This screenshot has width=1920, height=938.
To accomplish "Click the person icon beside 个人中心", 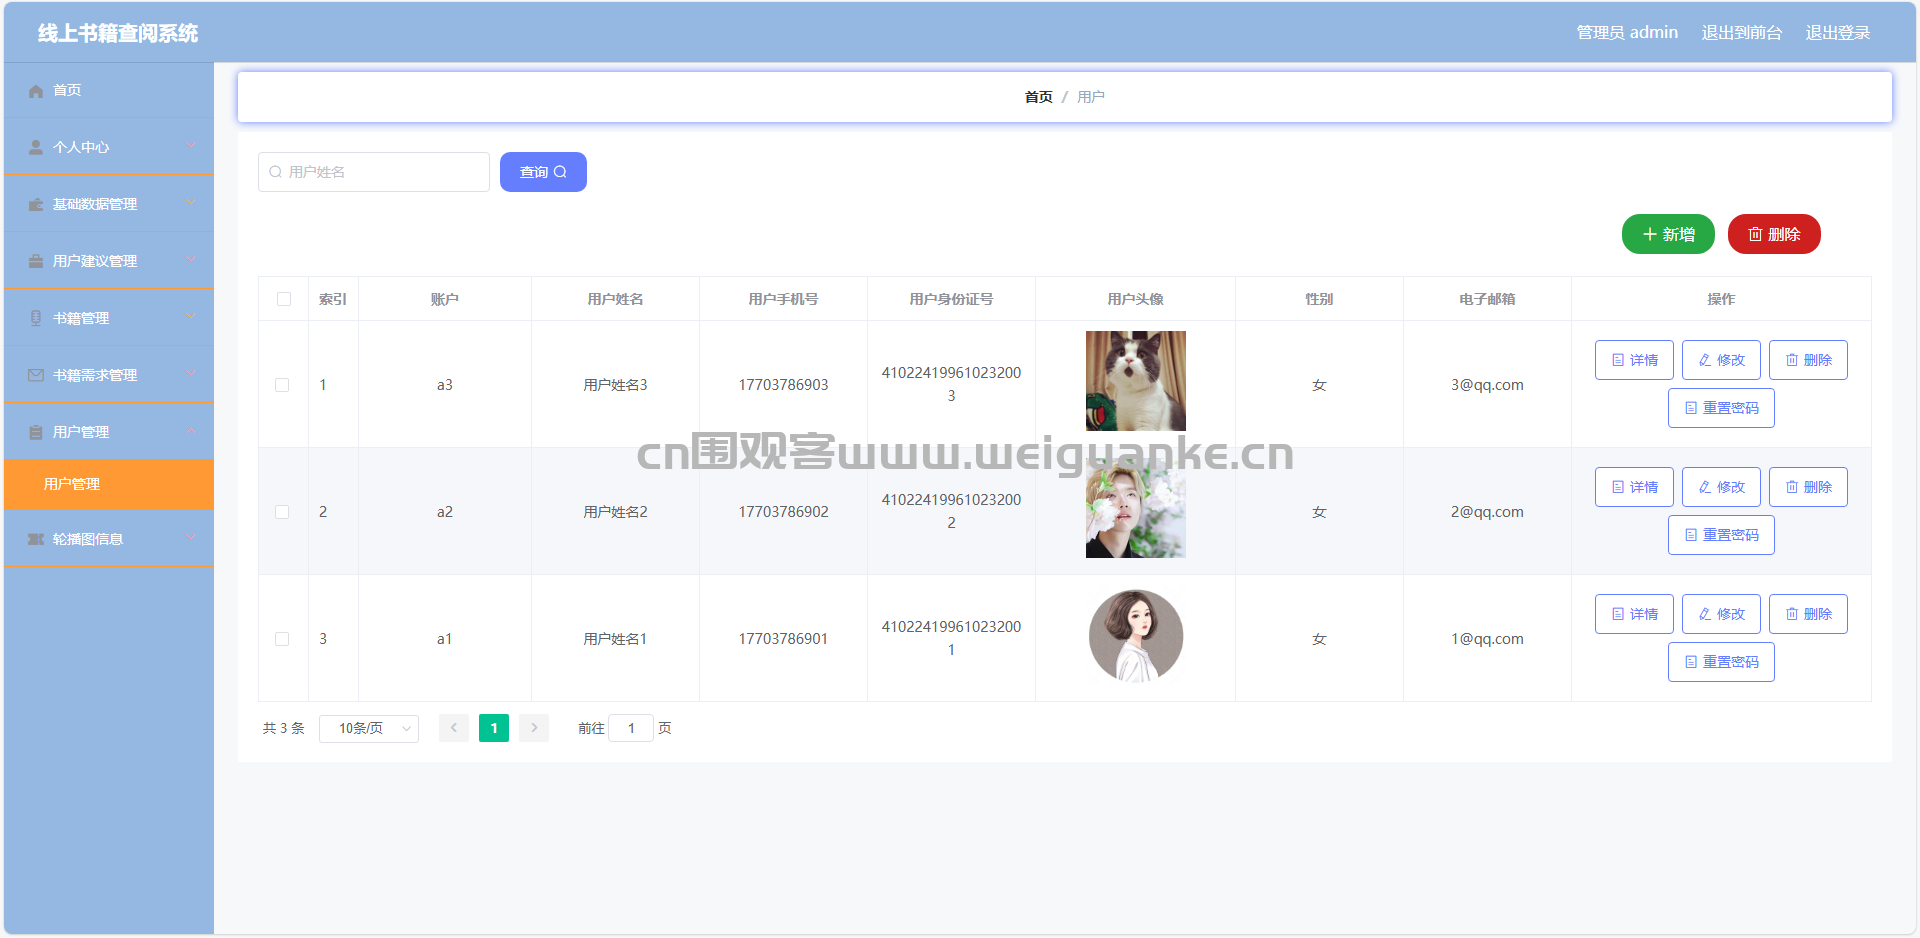I will tap(36, 148).
